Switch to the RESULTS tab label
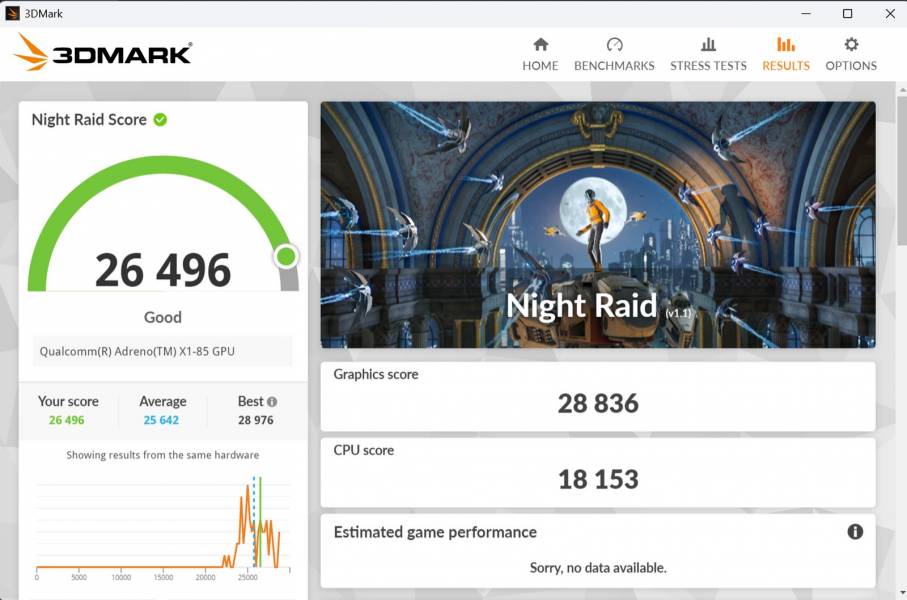This screenshot has width=907, height=600. pos(786,66)
